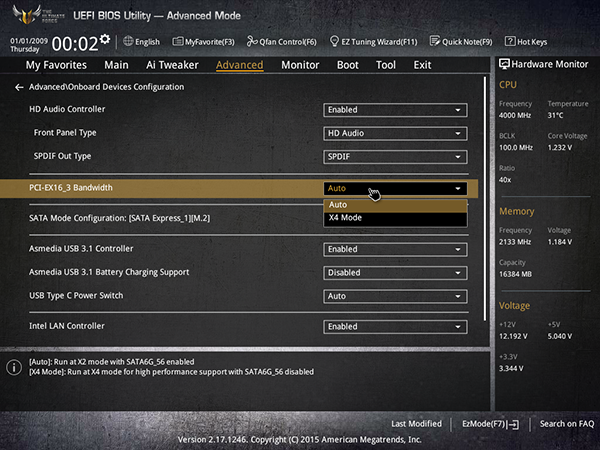The height and width of the screenshot is (450, 600).
Task: Click the CPU temperature value 31°C
Action: (x=555, y=116)
